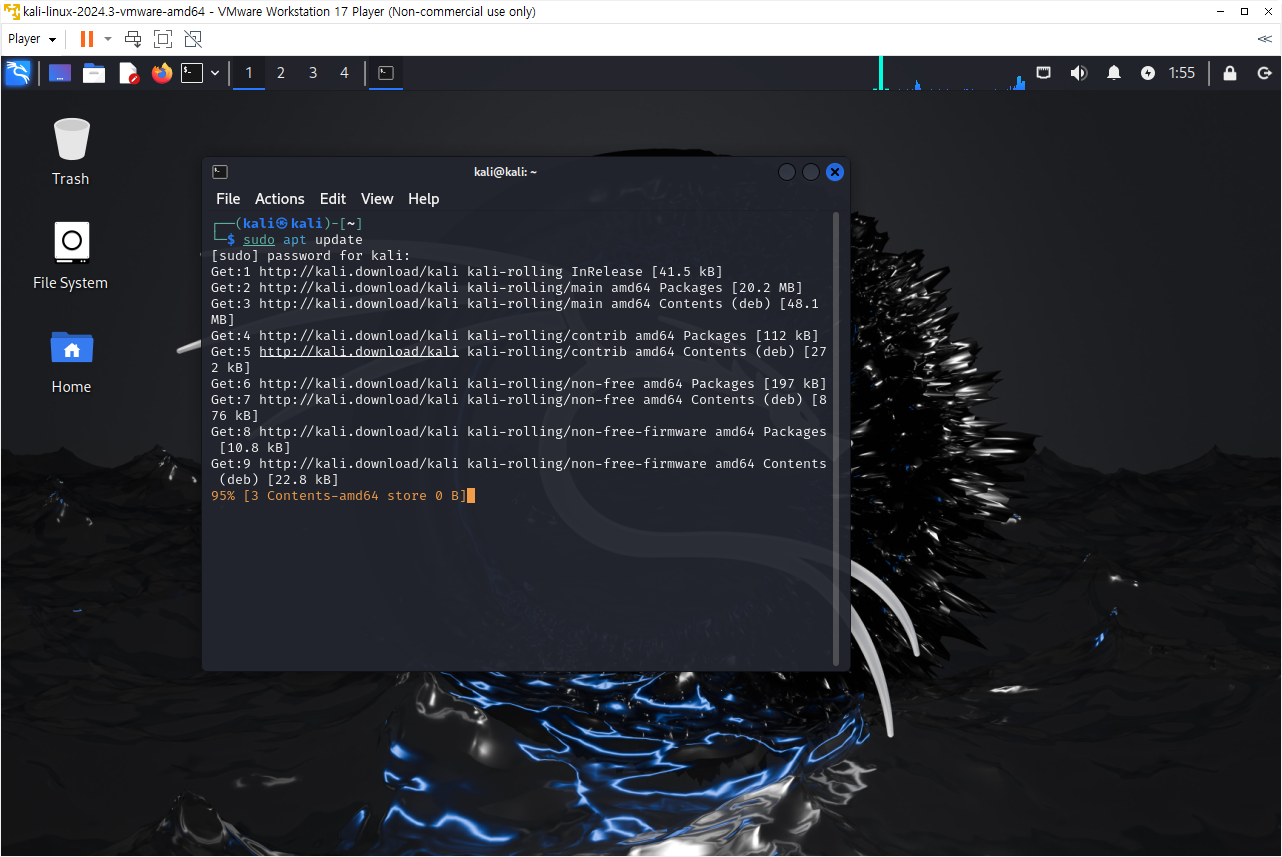Close the kali@kali terminal window
This screenshot has height=857, width=1282.
click(835, 172)
